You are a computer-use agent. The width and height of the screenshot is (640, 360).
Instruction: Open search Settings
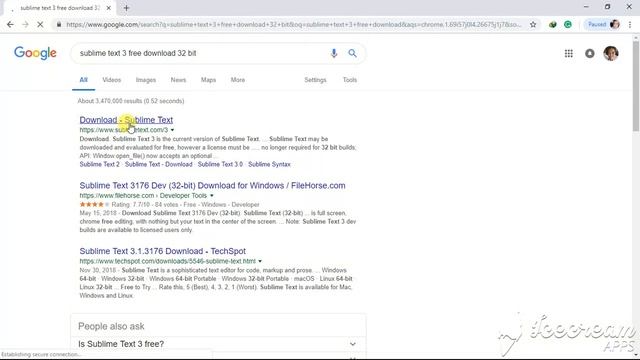pyautogui.click(x=315, y=80)
